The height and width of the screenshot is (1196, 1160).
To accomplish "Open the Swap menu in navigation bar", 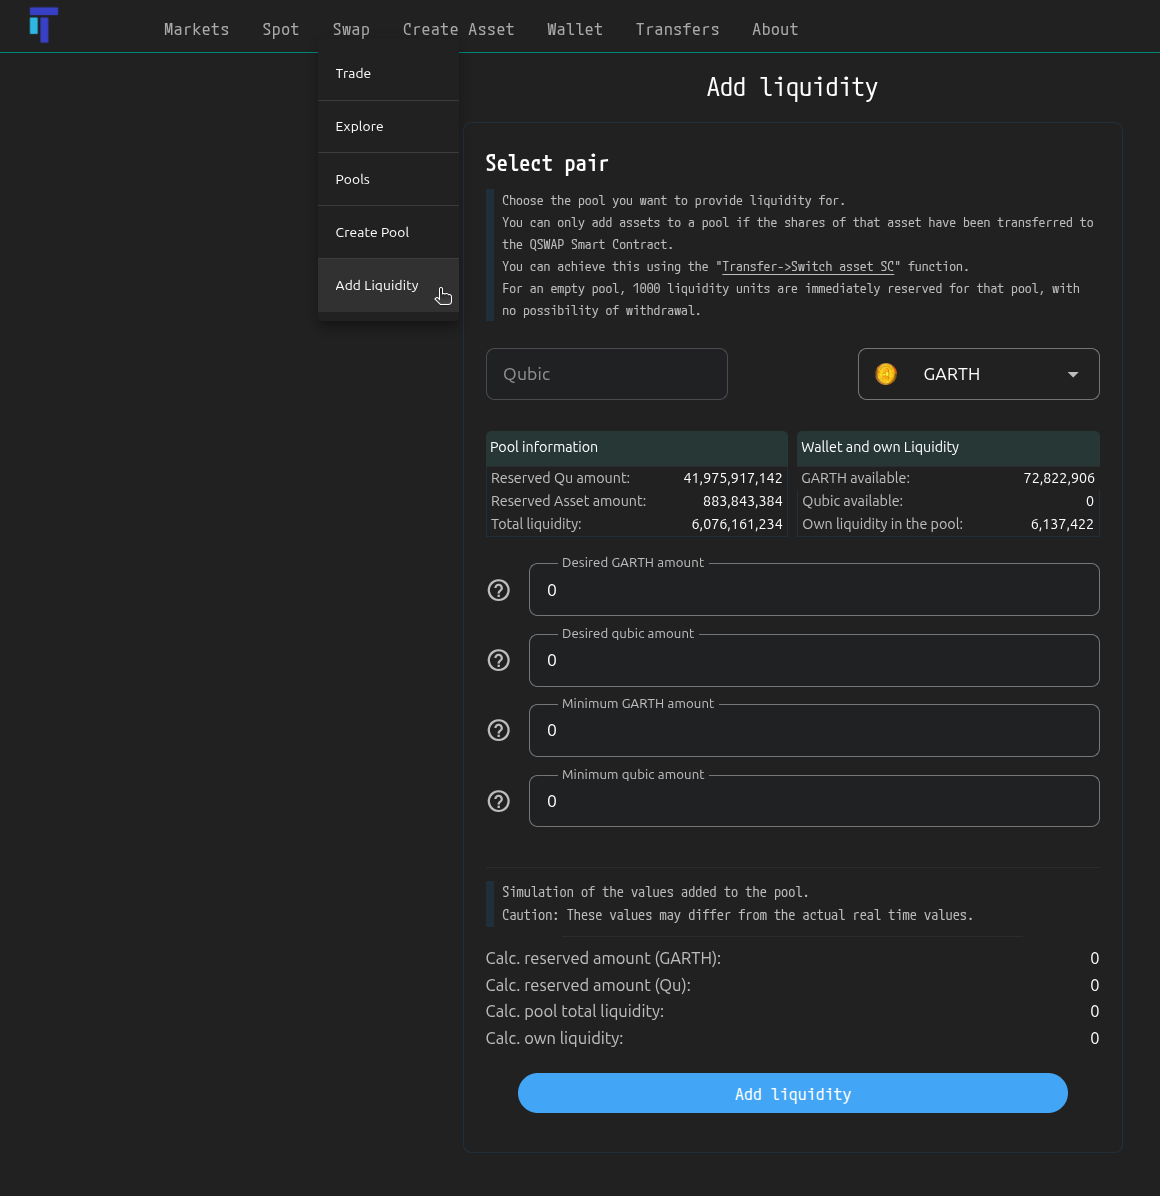I will point(351,29).
